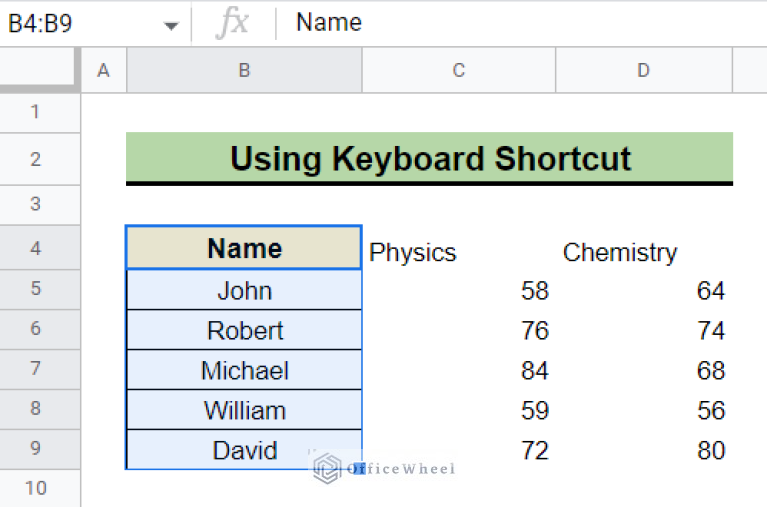Click the cell containing William

pyautogui.click(x=244, y=411)
